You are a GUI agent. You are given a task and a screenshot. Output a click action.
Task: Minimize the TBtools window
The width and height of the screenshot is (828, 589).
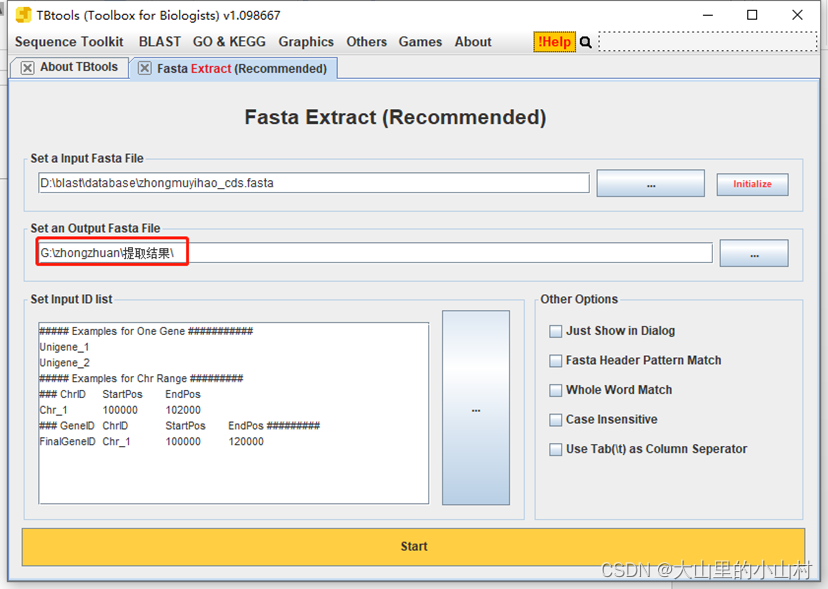[x=708, y=15]
